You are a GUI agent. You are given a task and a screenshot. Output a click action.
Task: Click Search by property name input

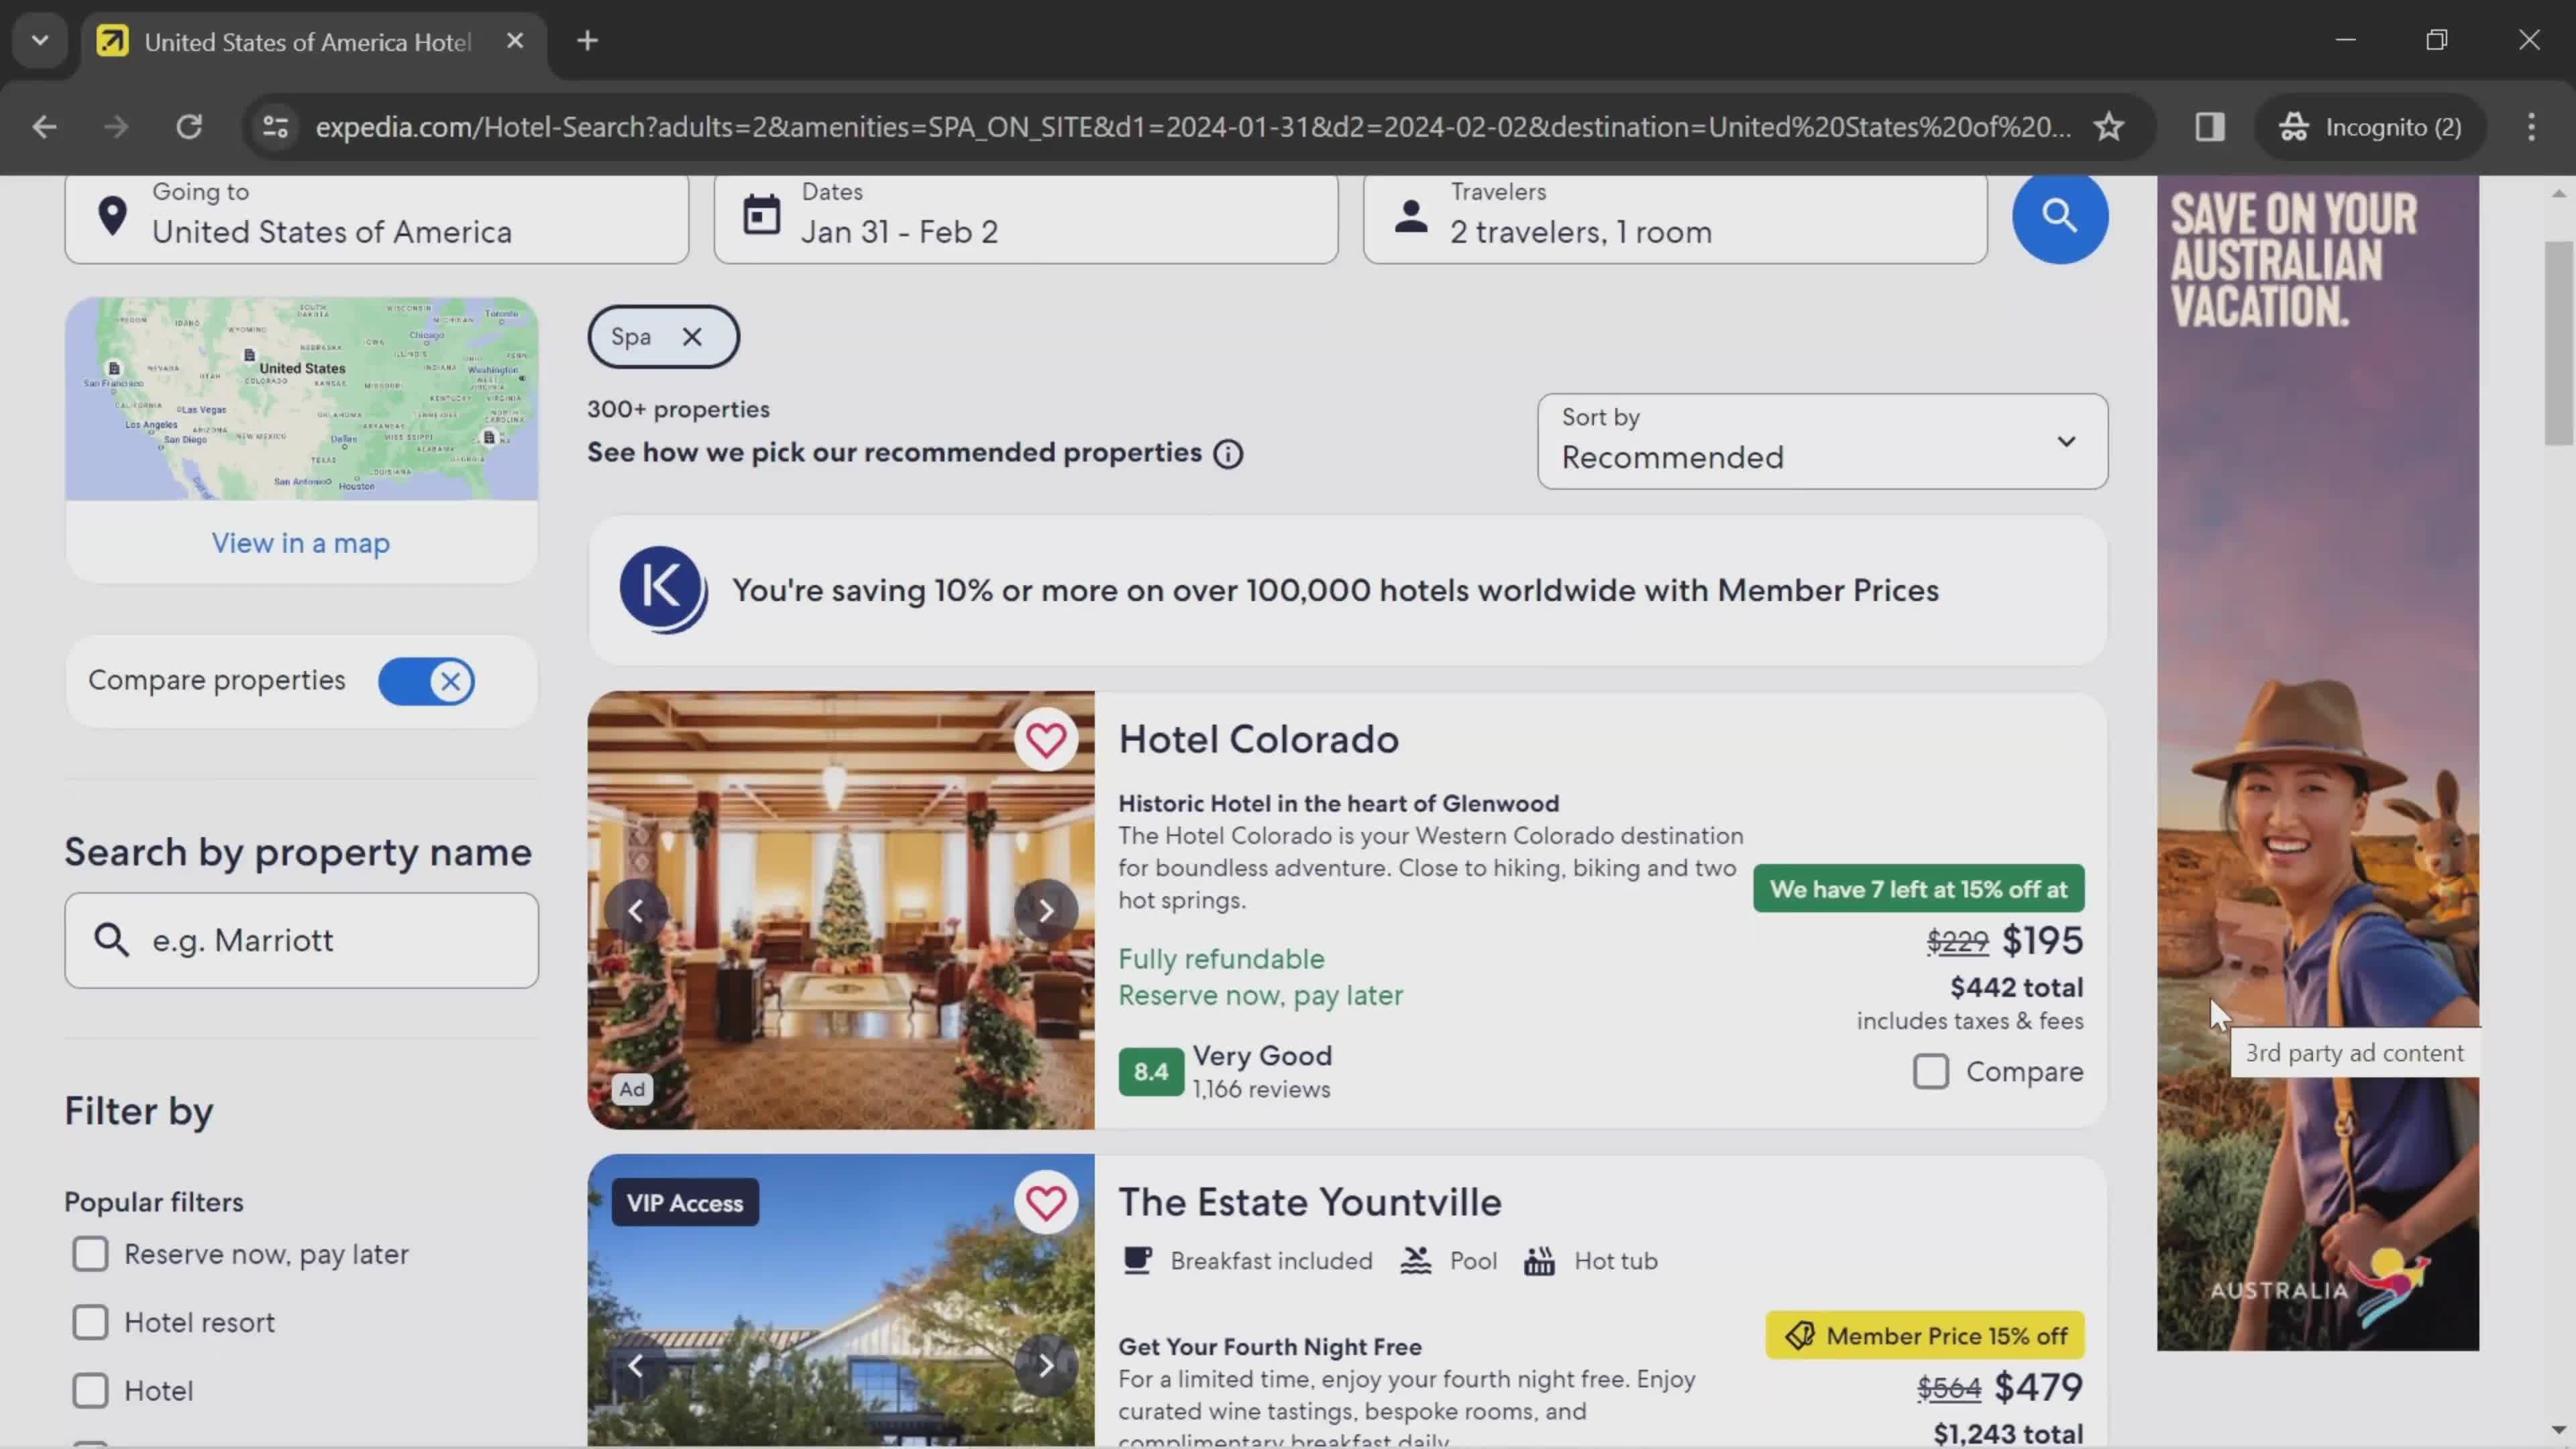pos(301,941)
